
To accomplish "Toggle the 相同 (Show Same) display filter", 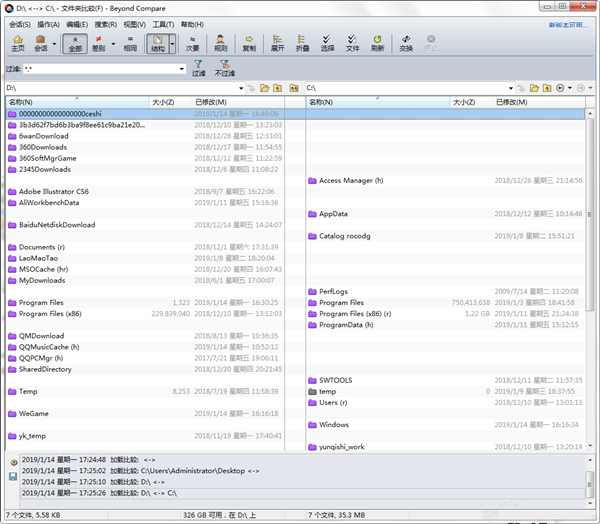I will (x=130, y=42).
